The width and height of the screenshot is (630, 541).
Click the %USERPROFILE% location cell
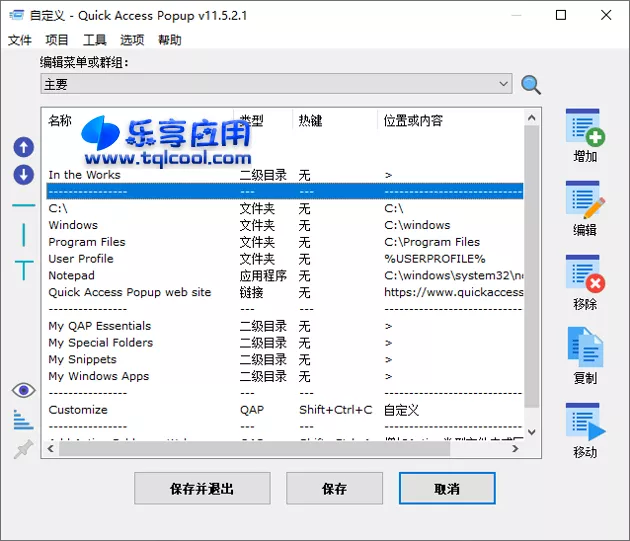tap(435, 259)
